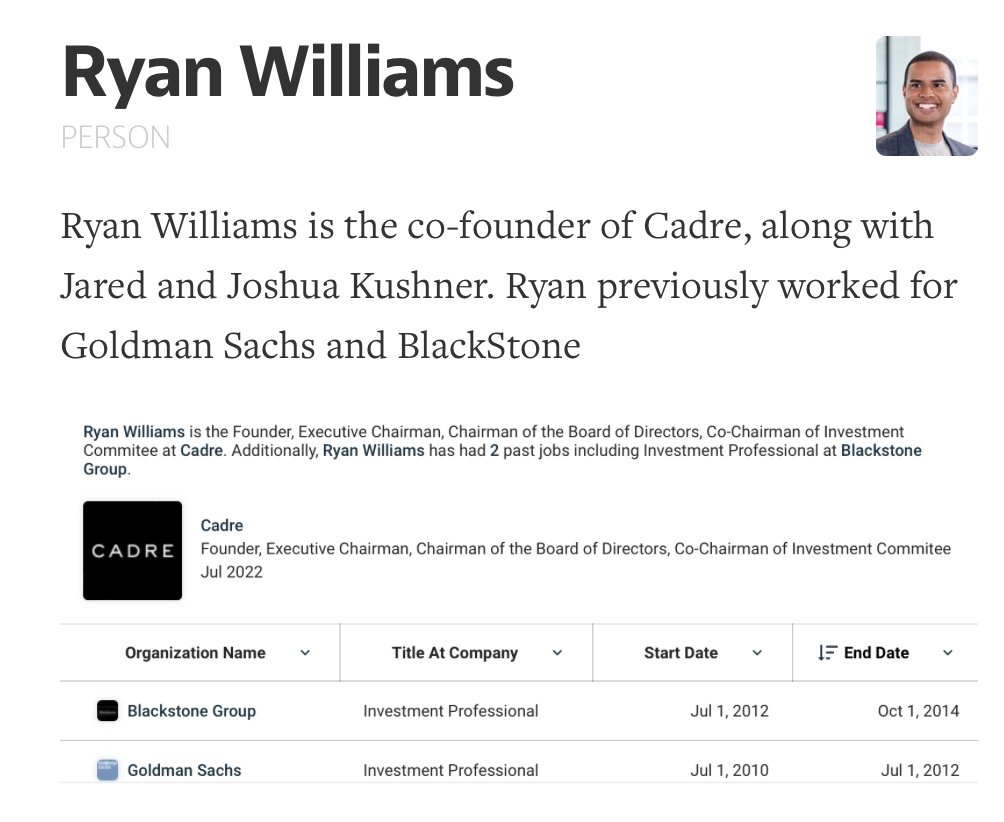This screenshot has width=1004, height=822.
Task: Click the Cadre company logo
Action: pyautogui.click(x=132, y=550)
